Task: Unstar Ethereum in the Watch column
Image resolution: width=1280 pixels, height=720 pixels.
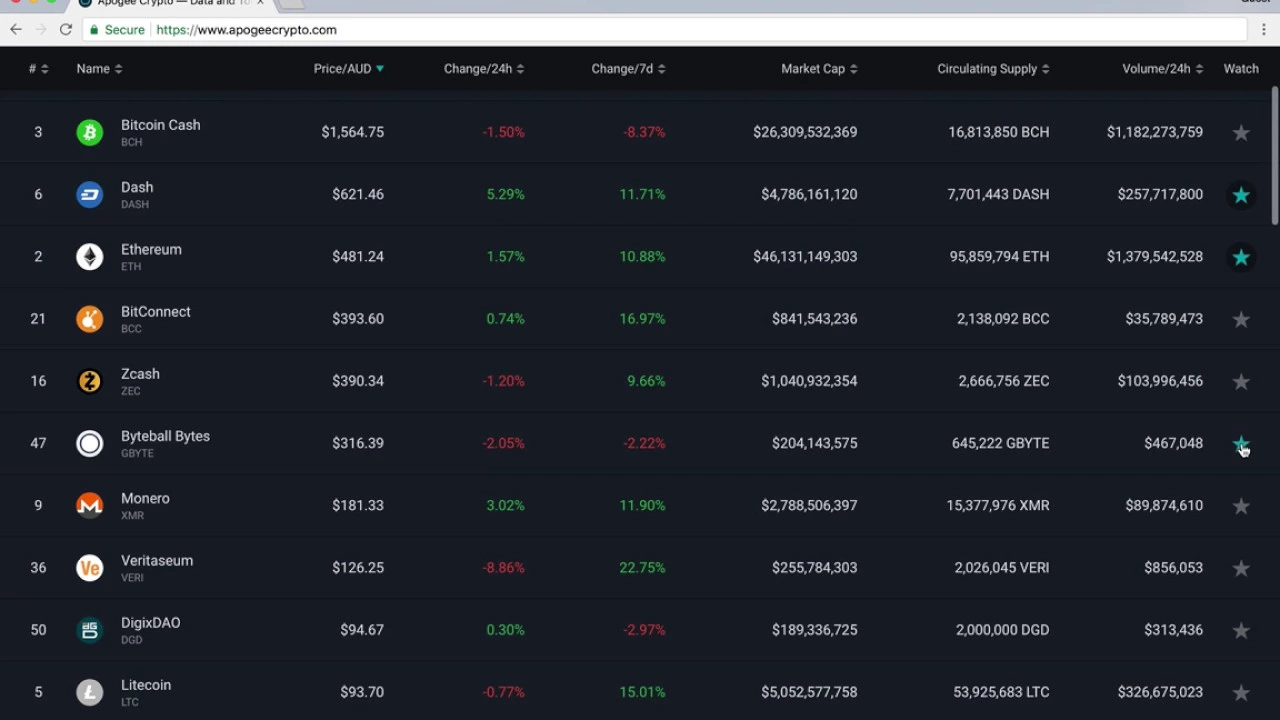Action: 1241,257
